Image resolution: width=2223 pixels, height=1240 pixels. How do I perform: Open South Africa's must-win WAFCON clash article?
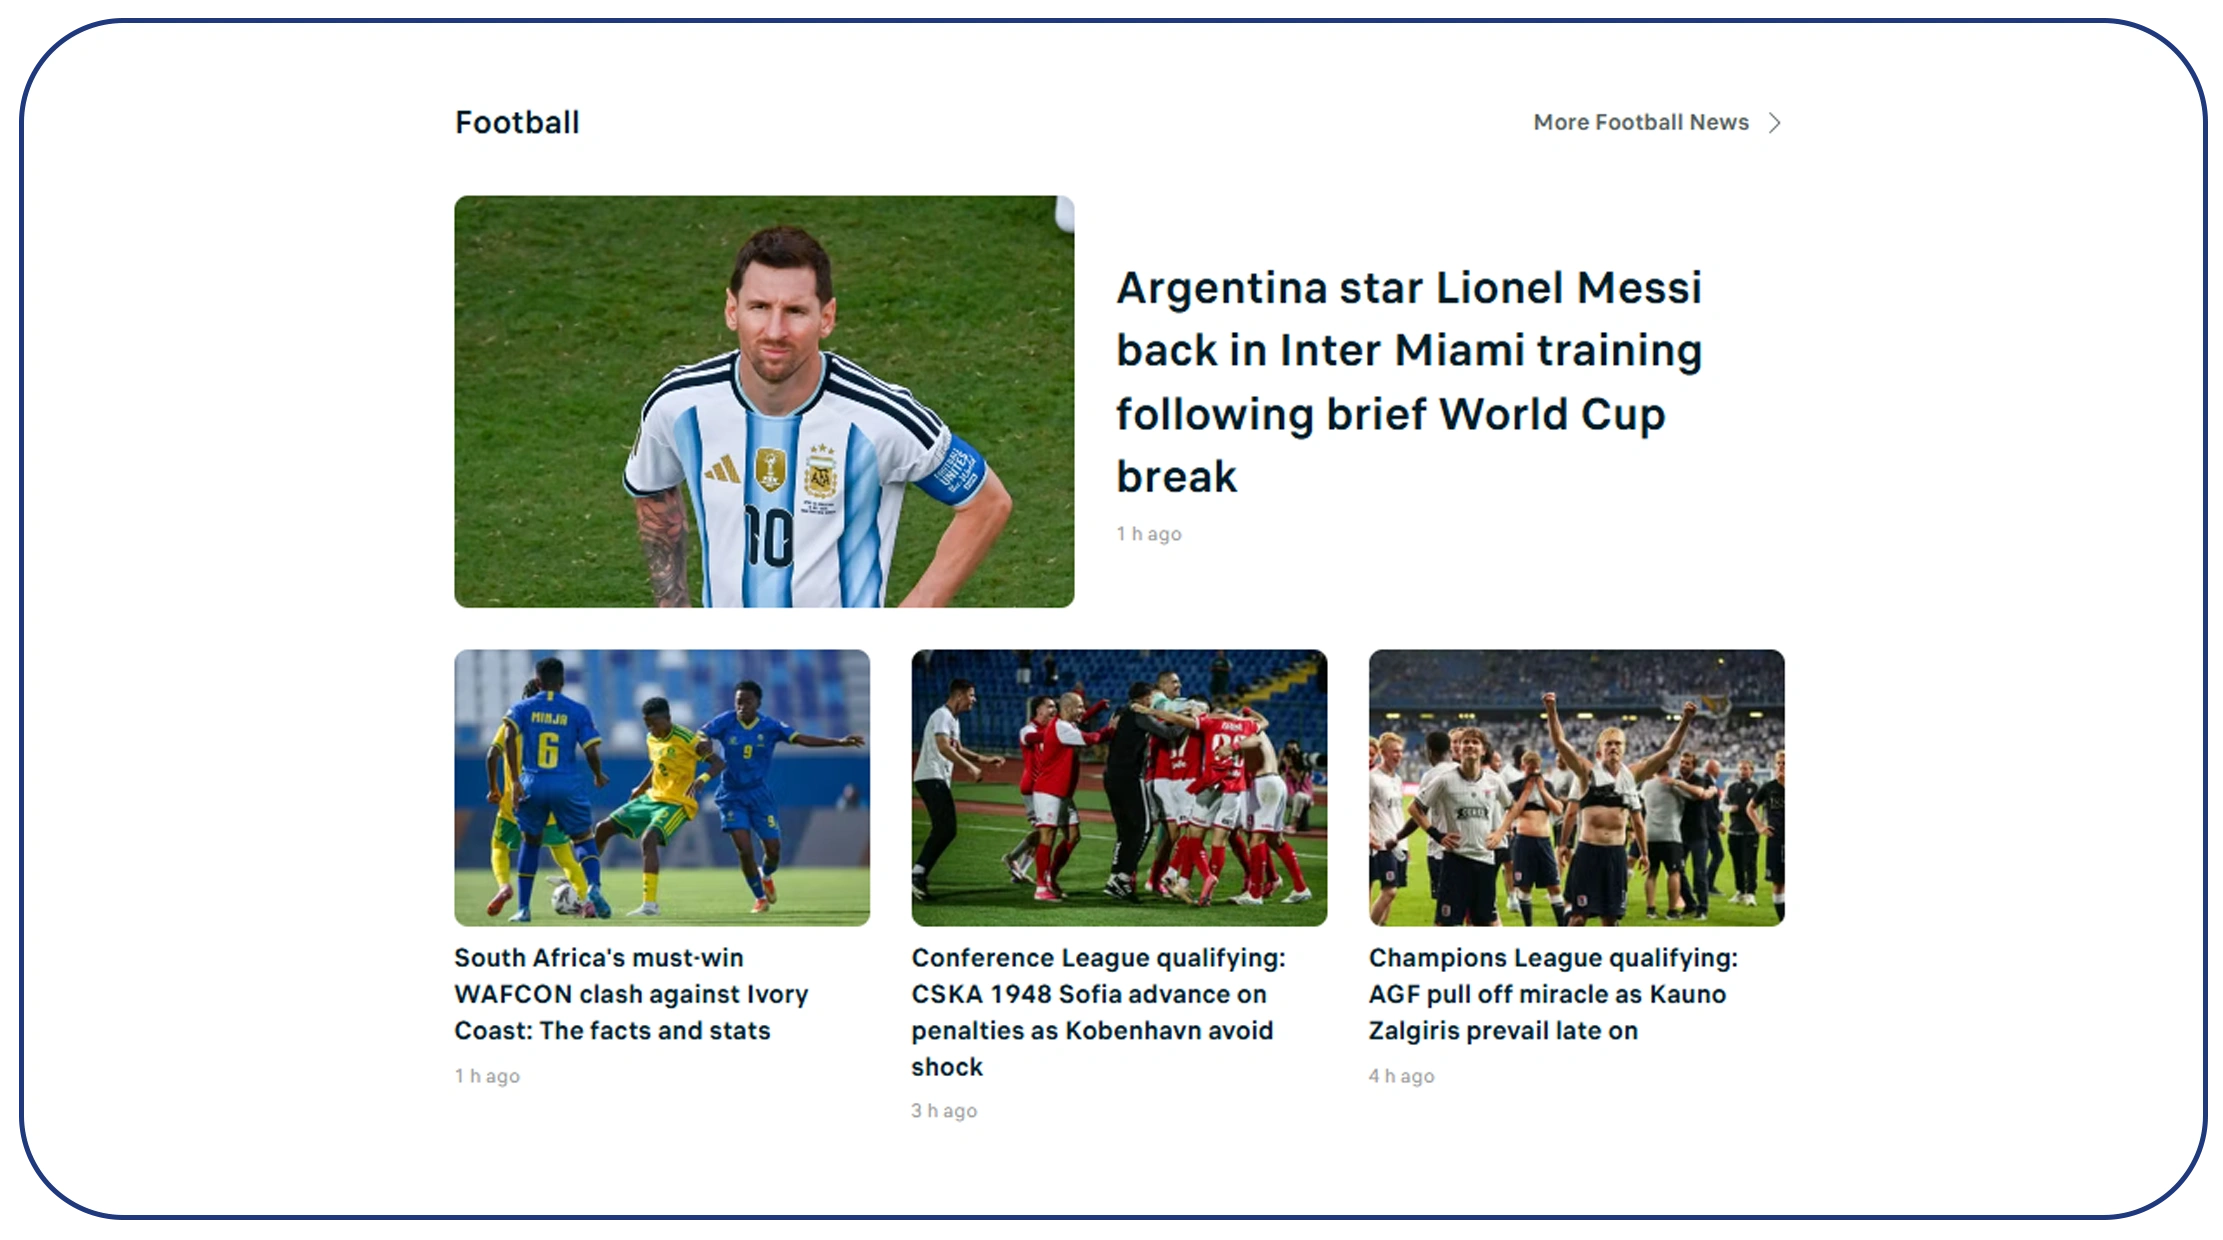tap(631, 994)
